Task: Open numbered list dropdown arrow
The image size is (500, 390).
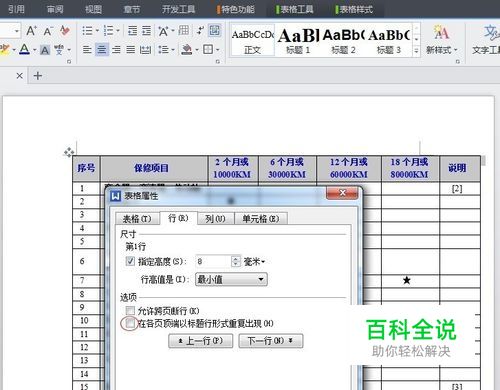Action: click(x=118, y=31)
